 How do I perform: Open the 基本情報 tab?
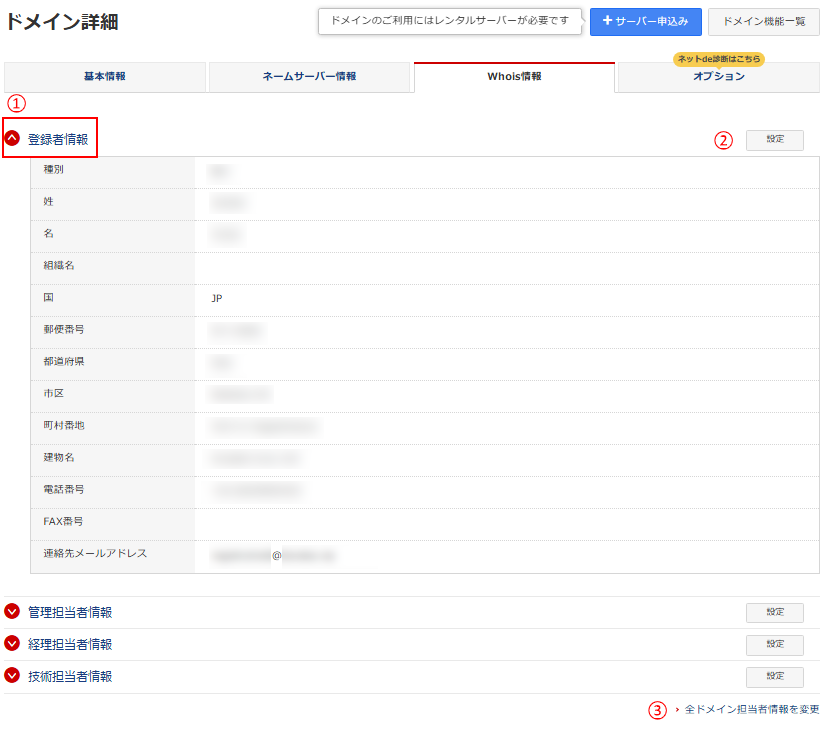pyautogui.click(x=105, y=77)
